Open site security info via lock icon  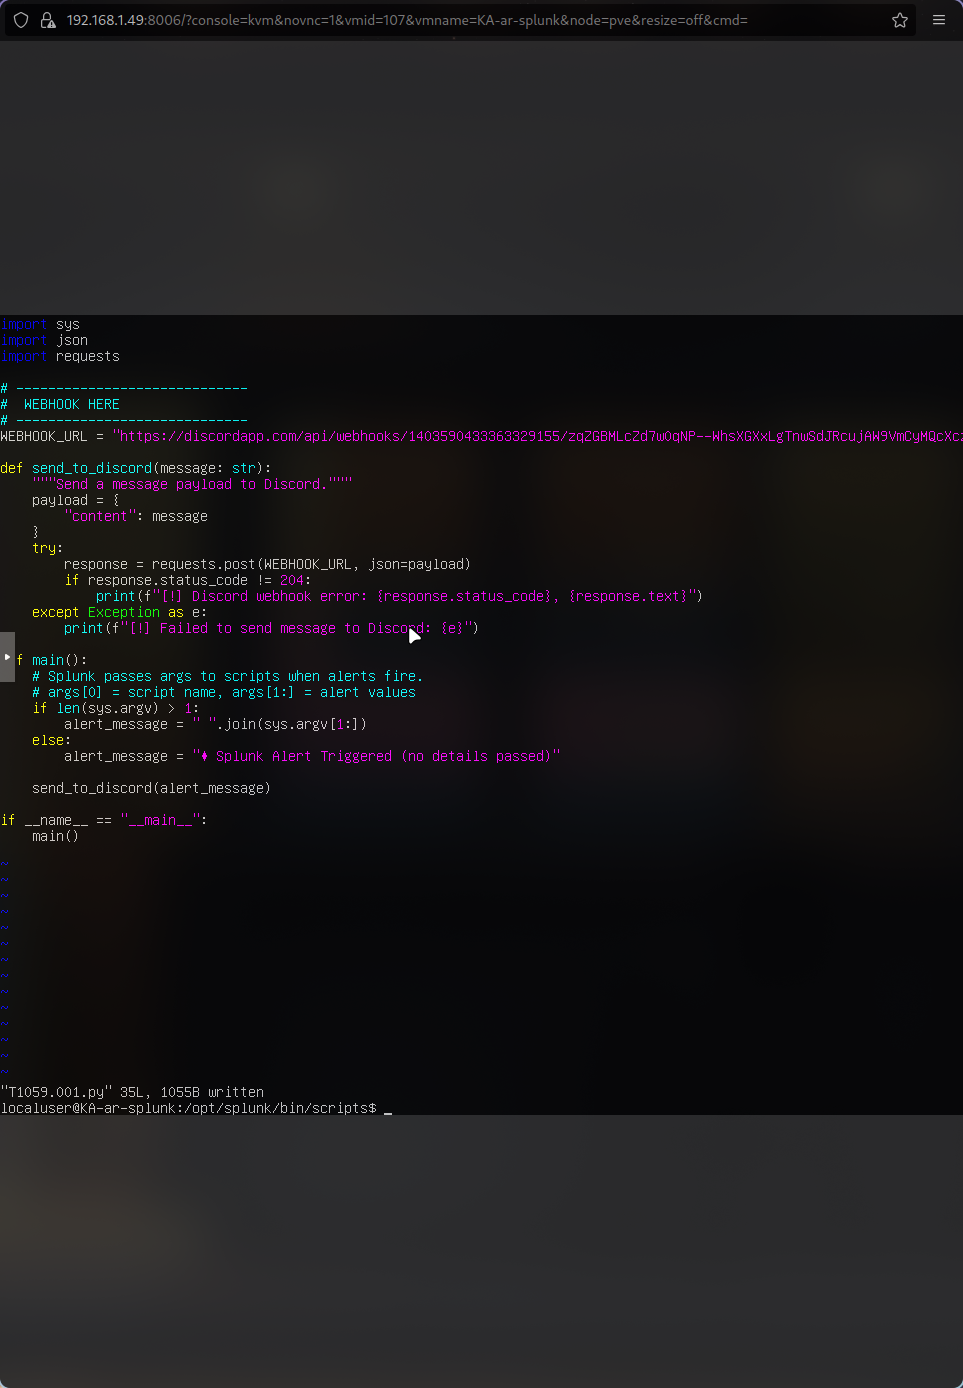tap(48, 20)
